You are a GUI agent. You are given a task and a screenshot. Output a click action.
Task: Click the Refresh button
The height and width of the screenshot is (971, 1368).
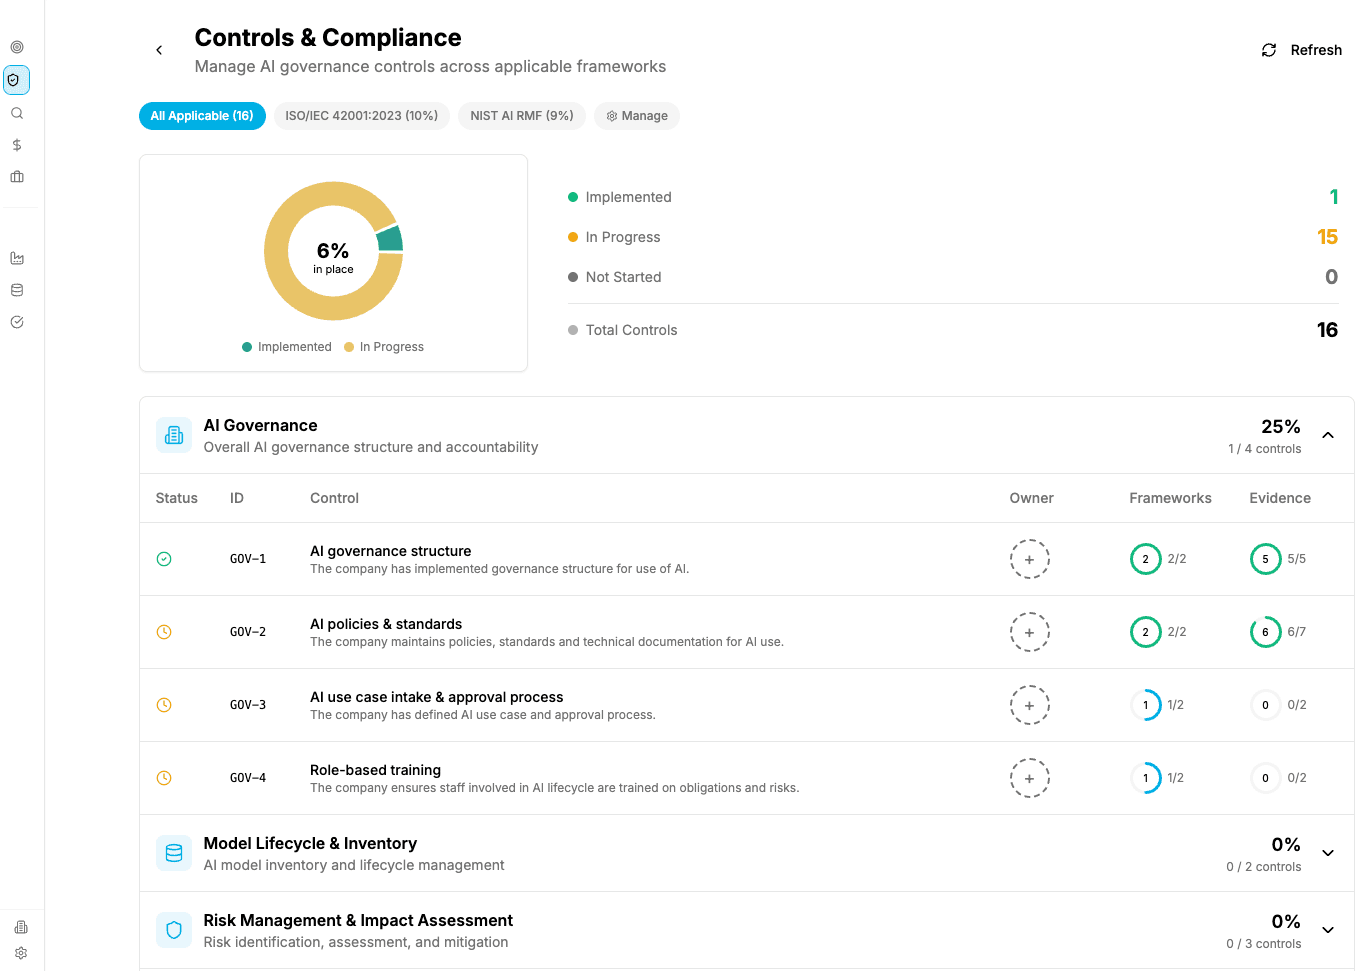tap(1301, 50)
